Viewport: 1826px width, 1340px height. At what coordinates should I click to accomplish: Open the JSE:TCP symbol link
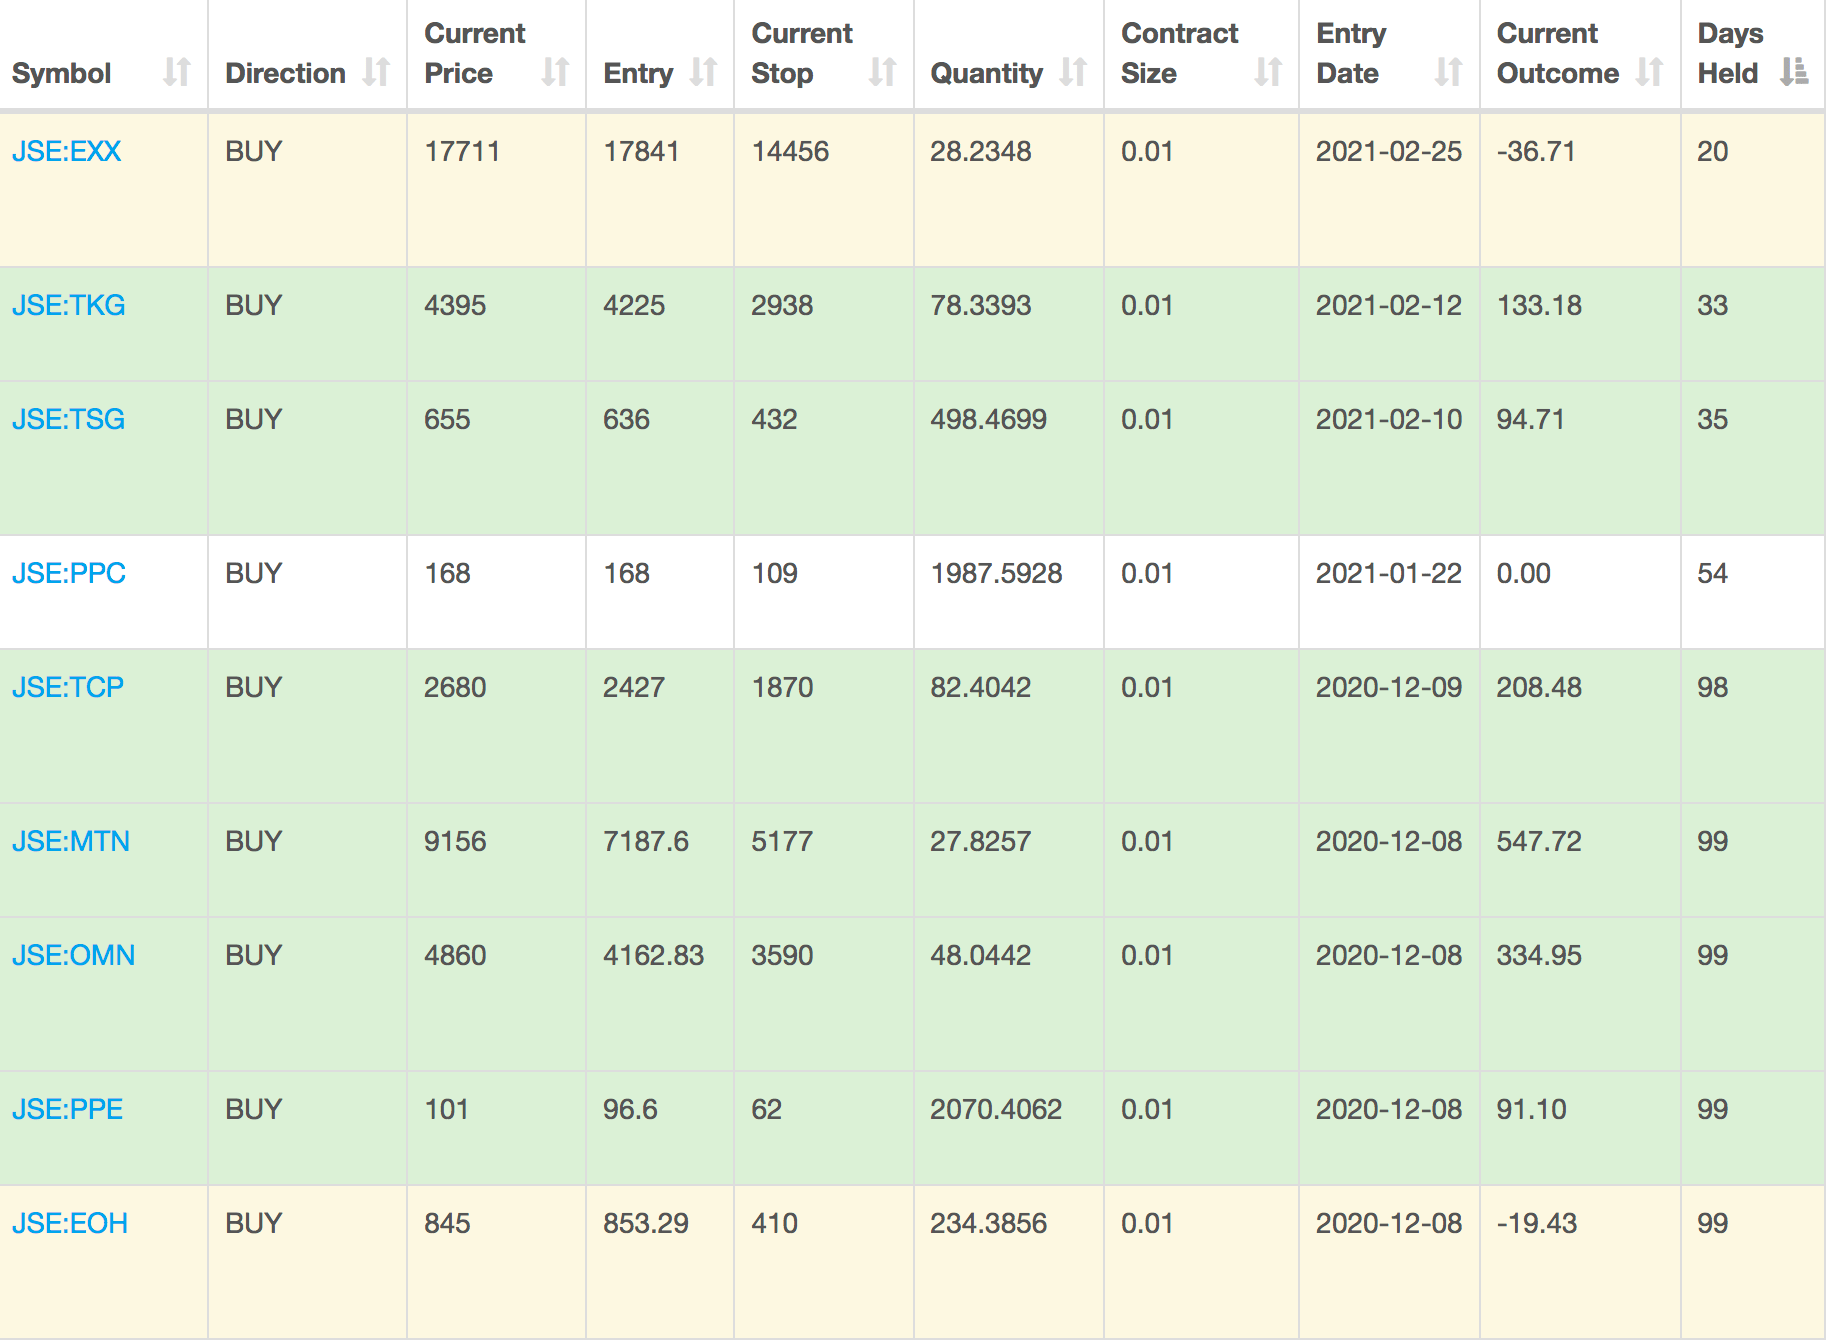click(x=68, y=687)
